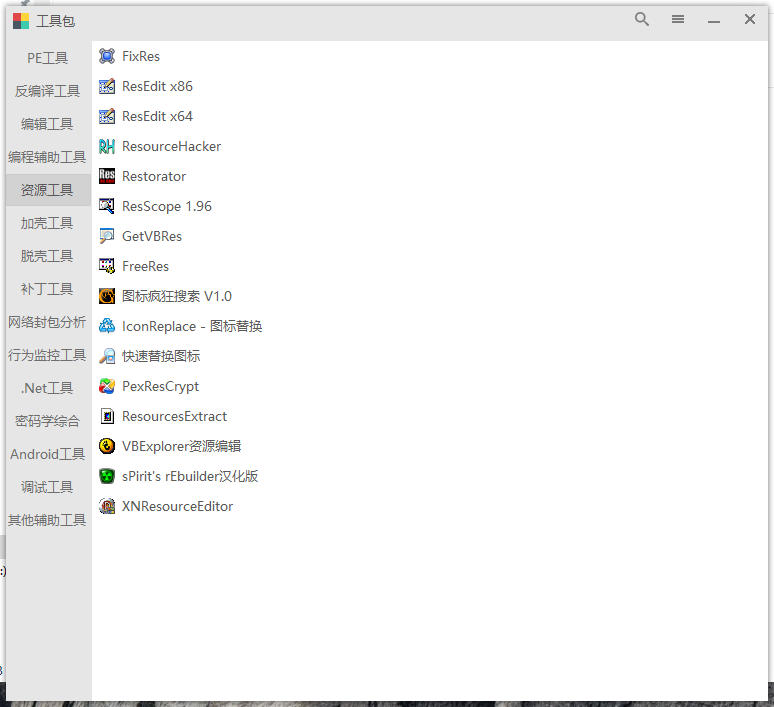Viewport: 774px width, 707px height.
Task: Open the 快速替换图标 entry
Action: click(161, 356)
